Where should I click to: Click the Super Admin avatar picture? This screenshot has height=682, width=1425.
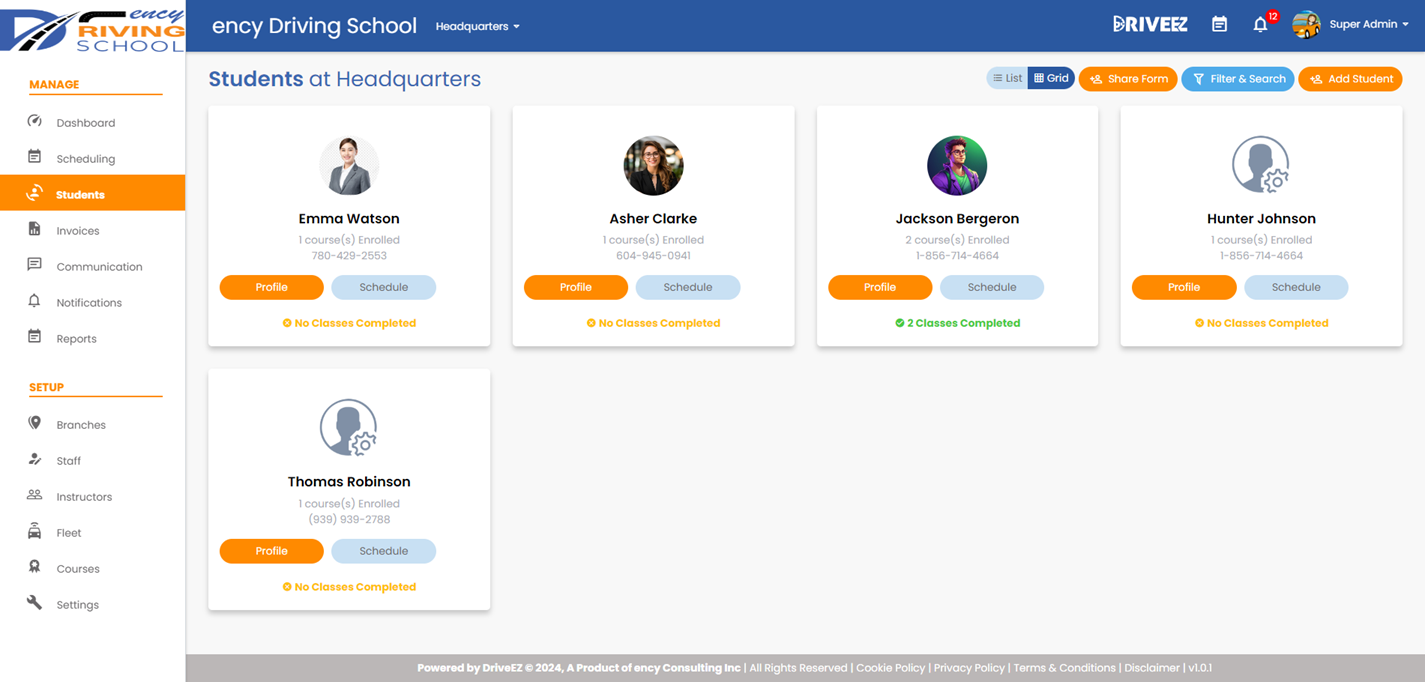point(1306,25)
